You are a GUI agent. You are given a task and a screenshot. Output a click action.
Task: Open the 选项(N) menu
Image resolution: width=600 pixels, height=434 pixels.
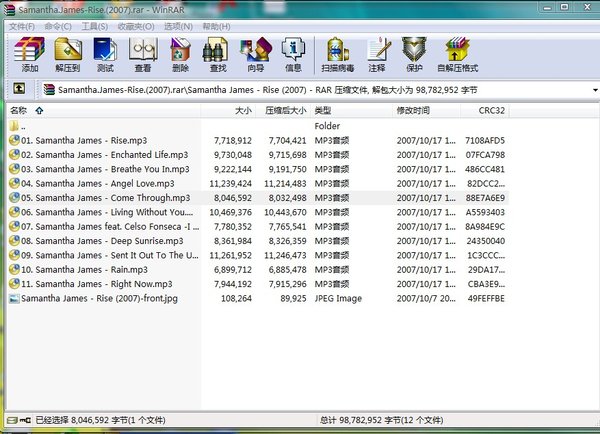[x=178, y=26]
